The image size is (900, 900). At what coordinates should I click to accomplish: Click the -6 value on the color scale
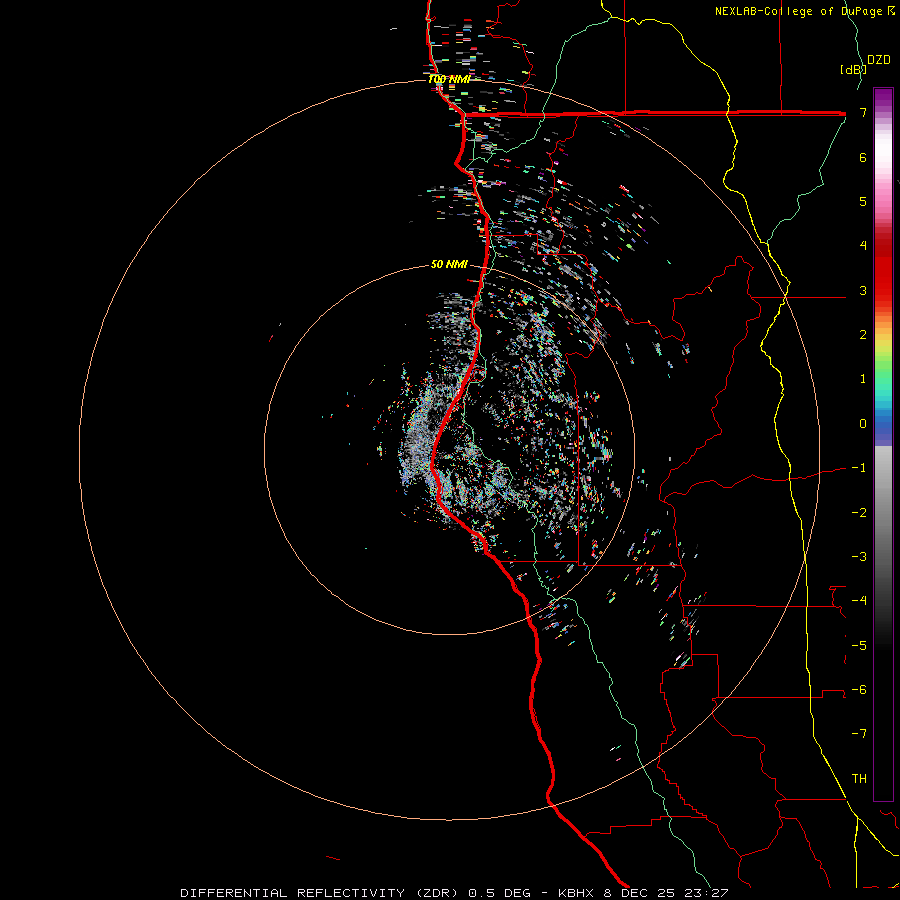click(x=859, y=690)
